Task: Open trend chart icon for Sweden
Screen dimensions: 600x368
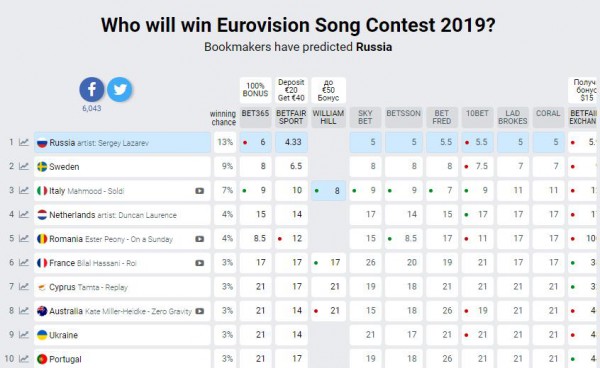Action: coord(24,166)
